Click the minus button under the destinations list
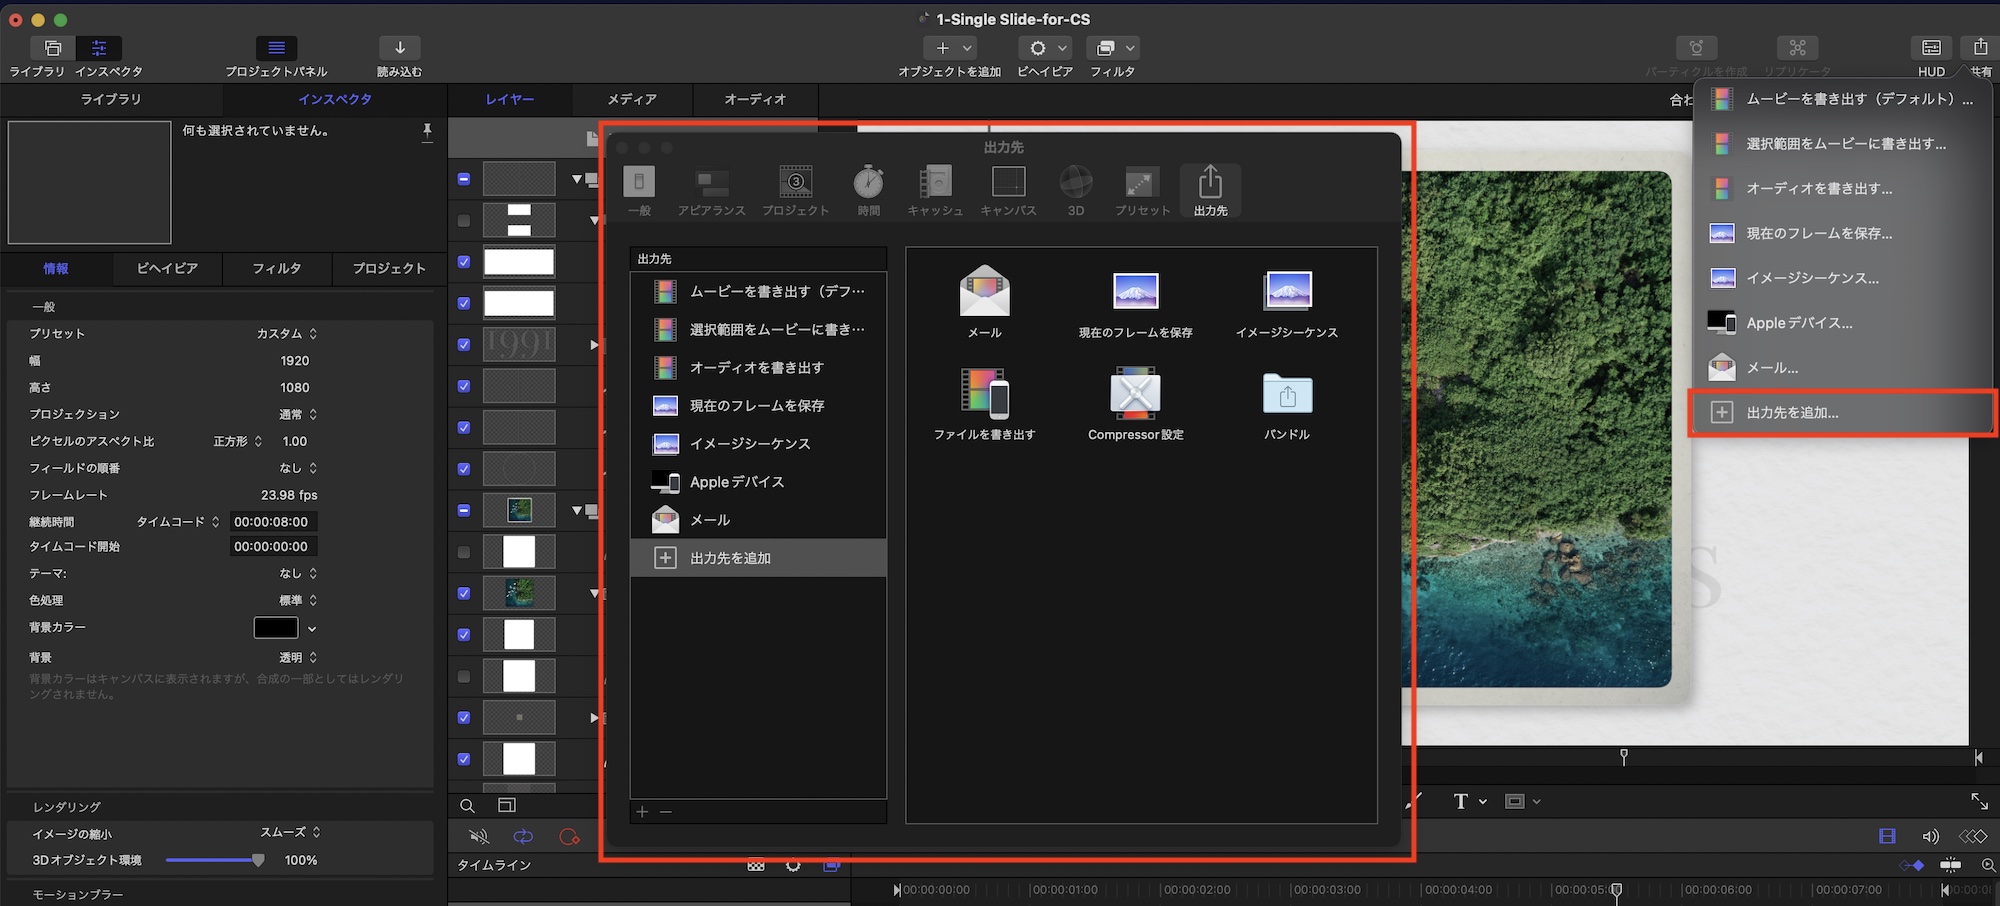 666,811
